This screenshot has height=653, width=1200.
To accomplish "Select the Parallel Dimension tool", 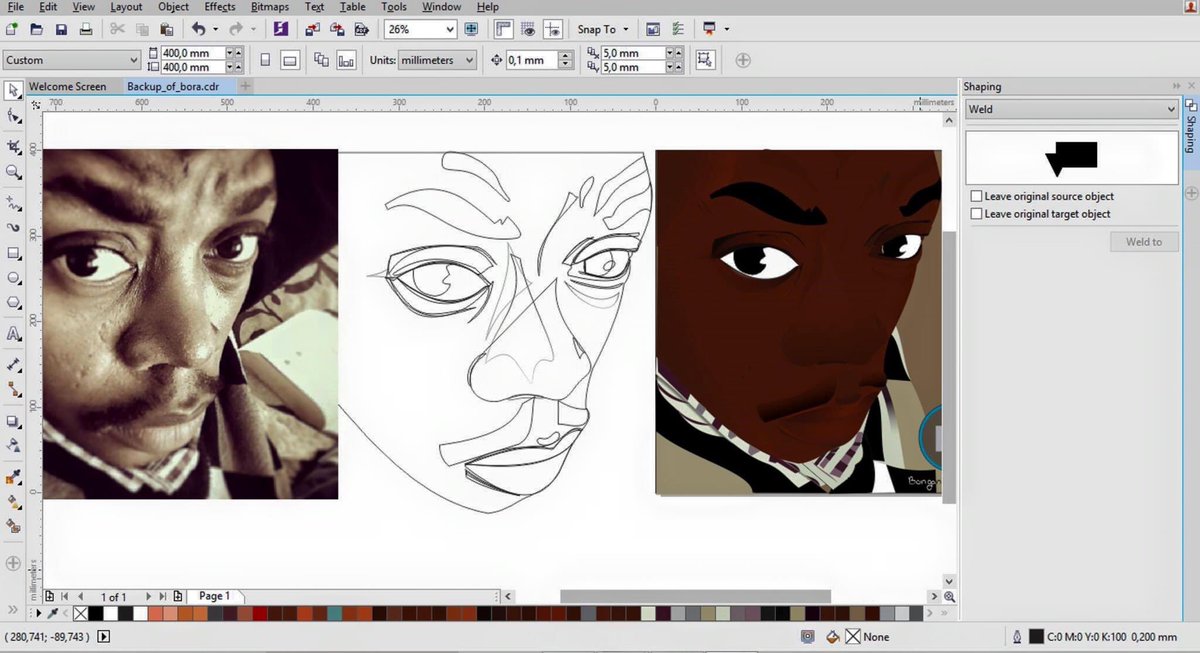I will pyautogui.click(x=14, y=364).
